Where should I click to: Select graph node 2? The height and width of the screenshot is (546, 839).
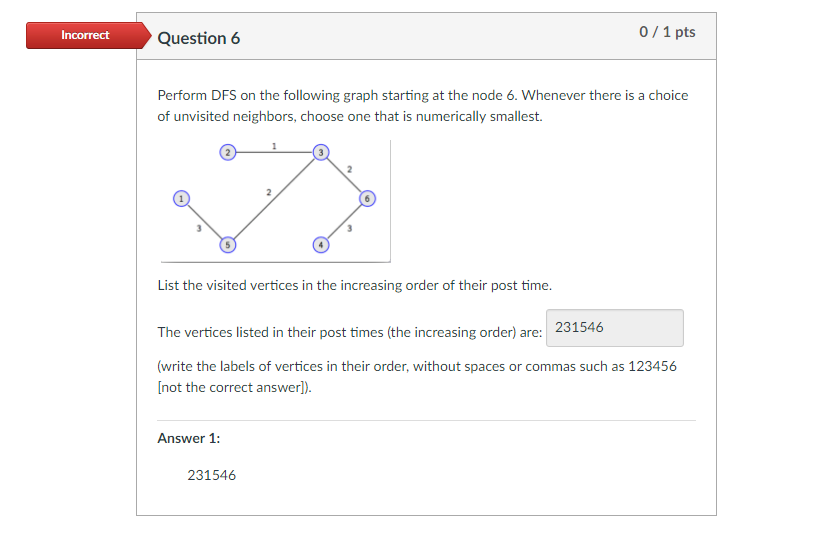[x=227, y=153]
